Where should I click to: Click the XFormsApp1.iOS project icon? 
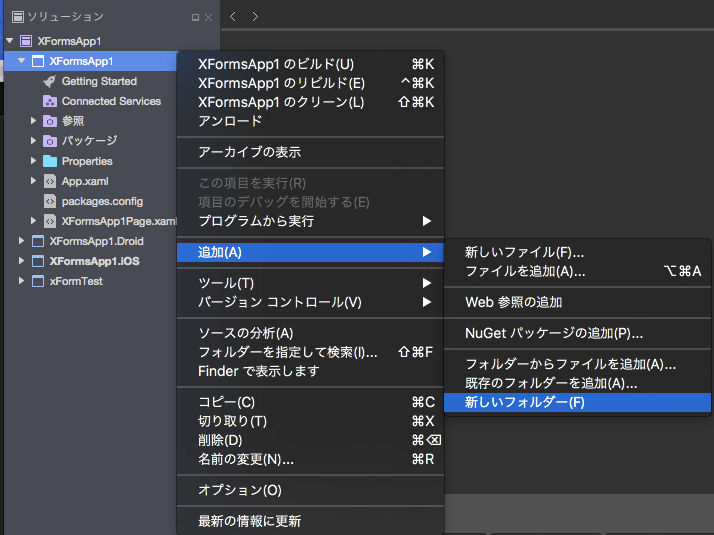38,261
